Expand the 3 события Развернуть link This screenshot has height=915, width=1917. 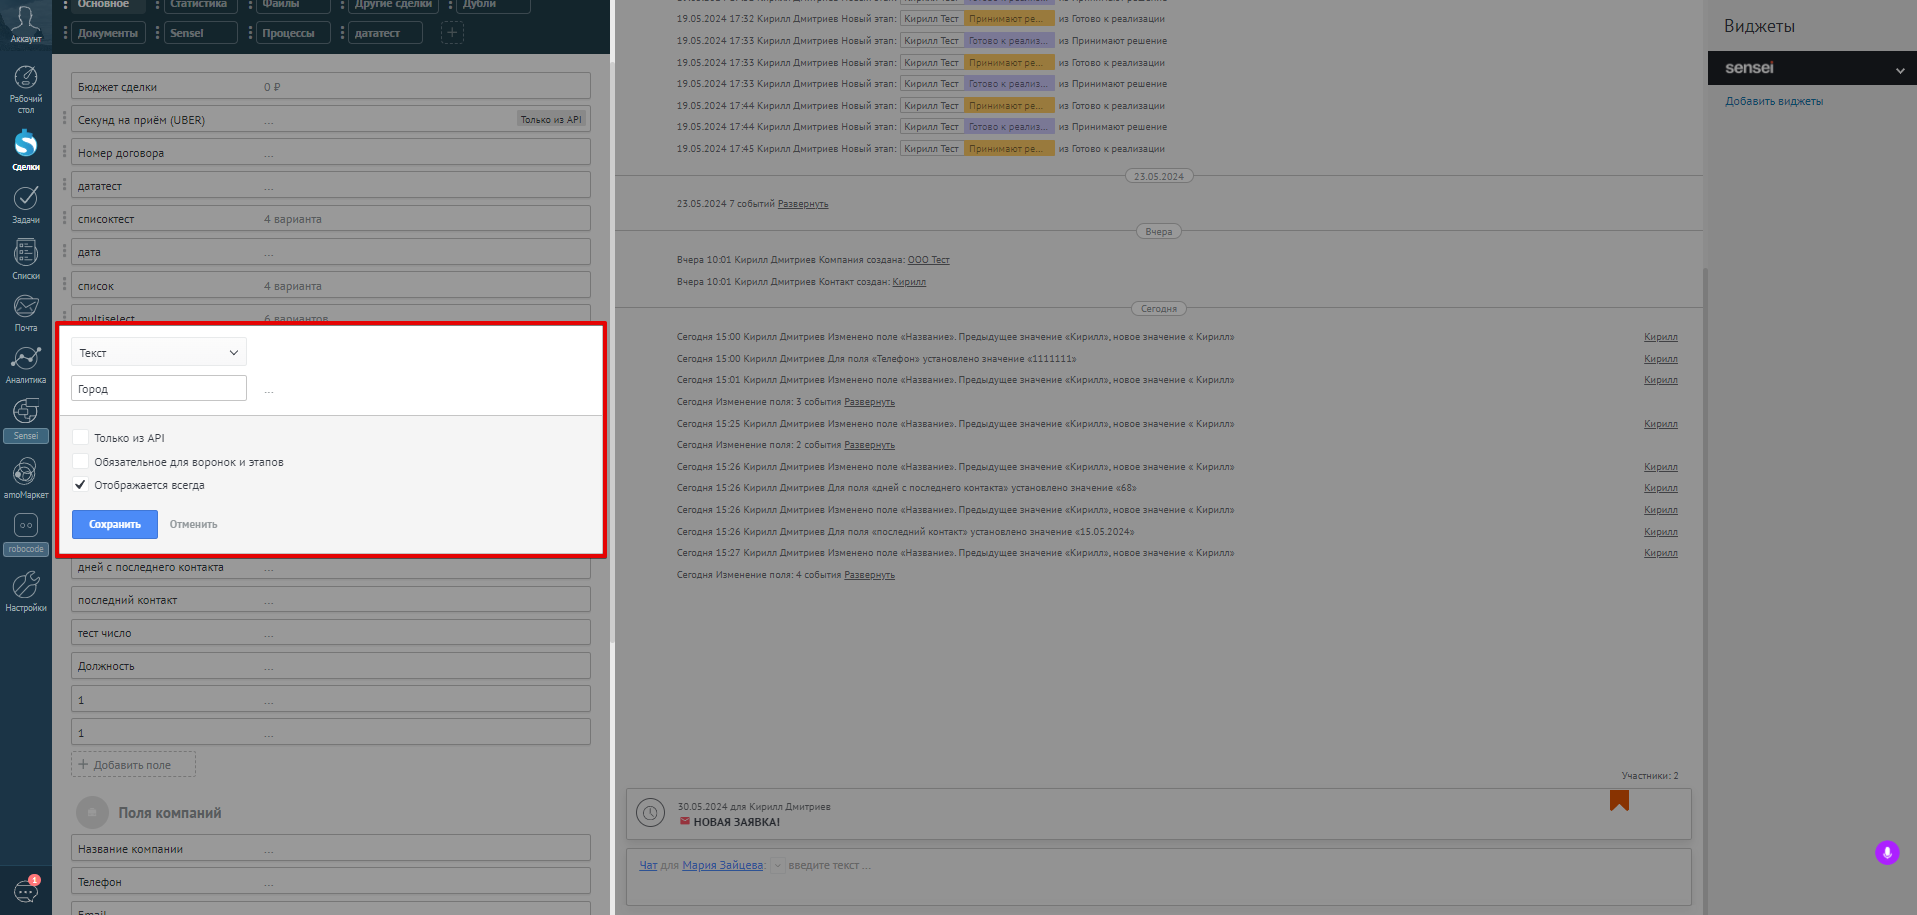(869, 402)
